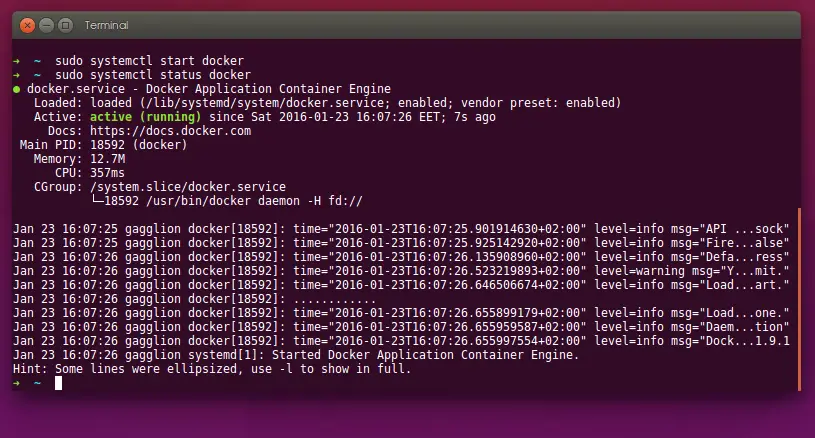Click the 'sudo systemctl start docker' command
This screenshot has height=438, width=815.
tap(150, 61)
